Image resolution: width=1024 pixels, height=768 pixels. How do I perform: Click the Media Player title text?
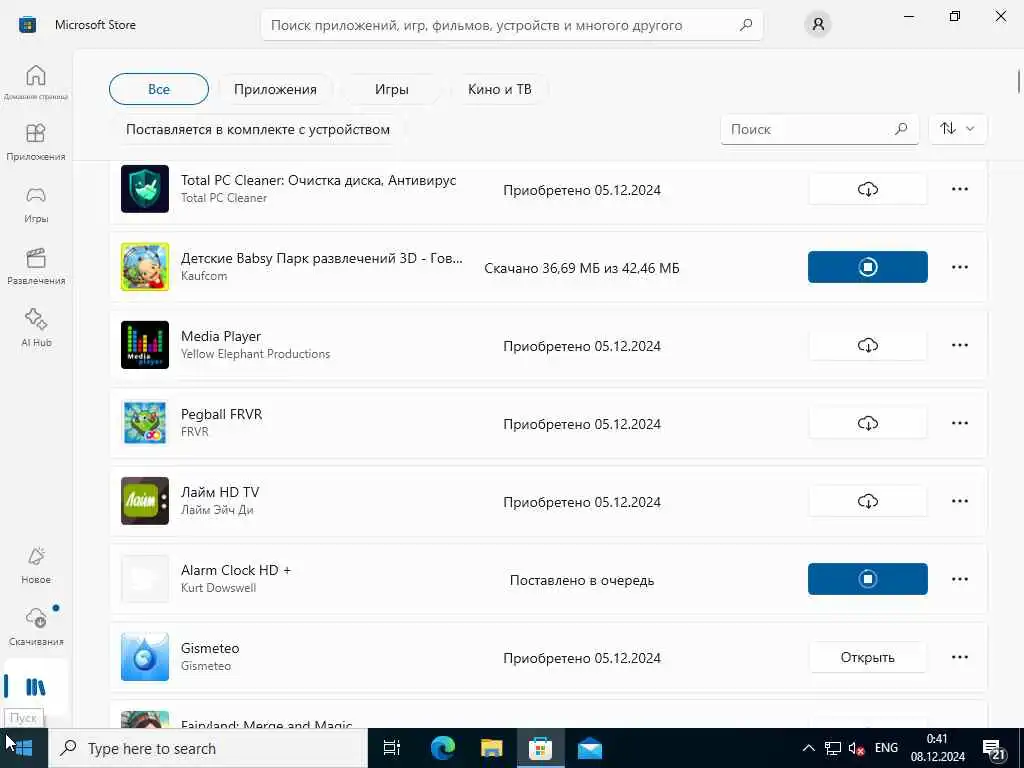pyautogui.click(x=221, y=336)
